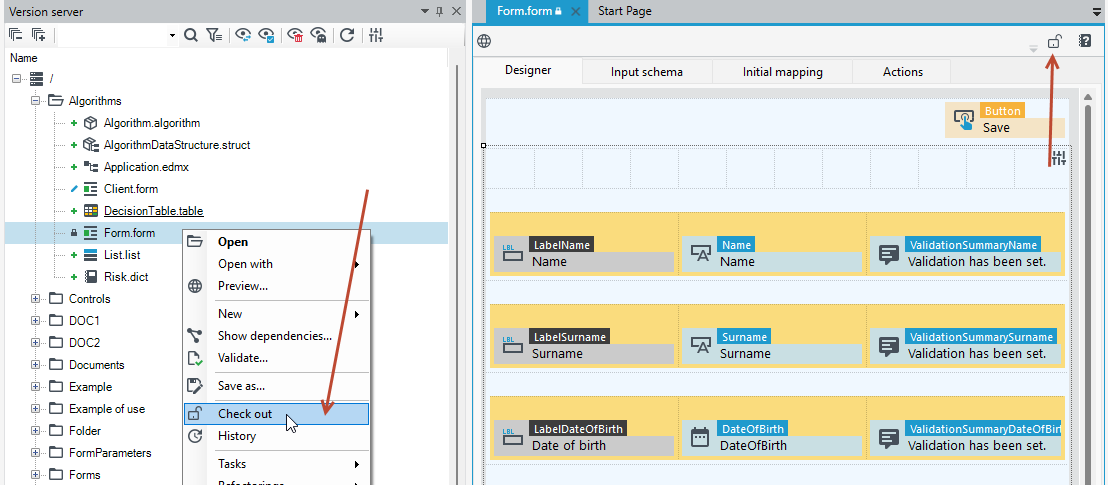Pin the Version server panel
The height and width of the screenshot is (485, 1108).
point(440,11)
